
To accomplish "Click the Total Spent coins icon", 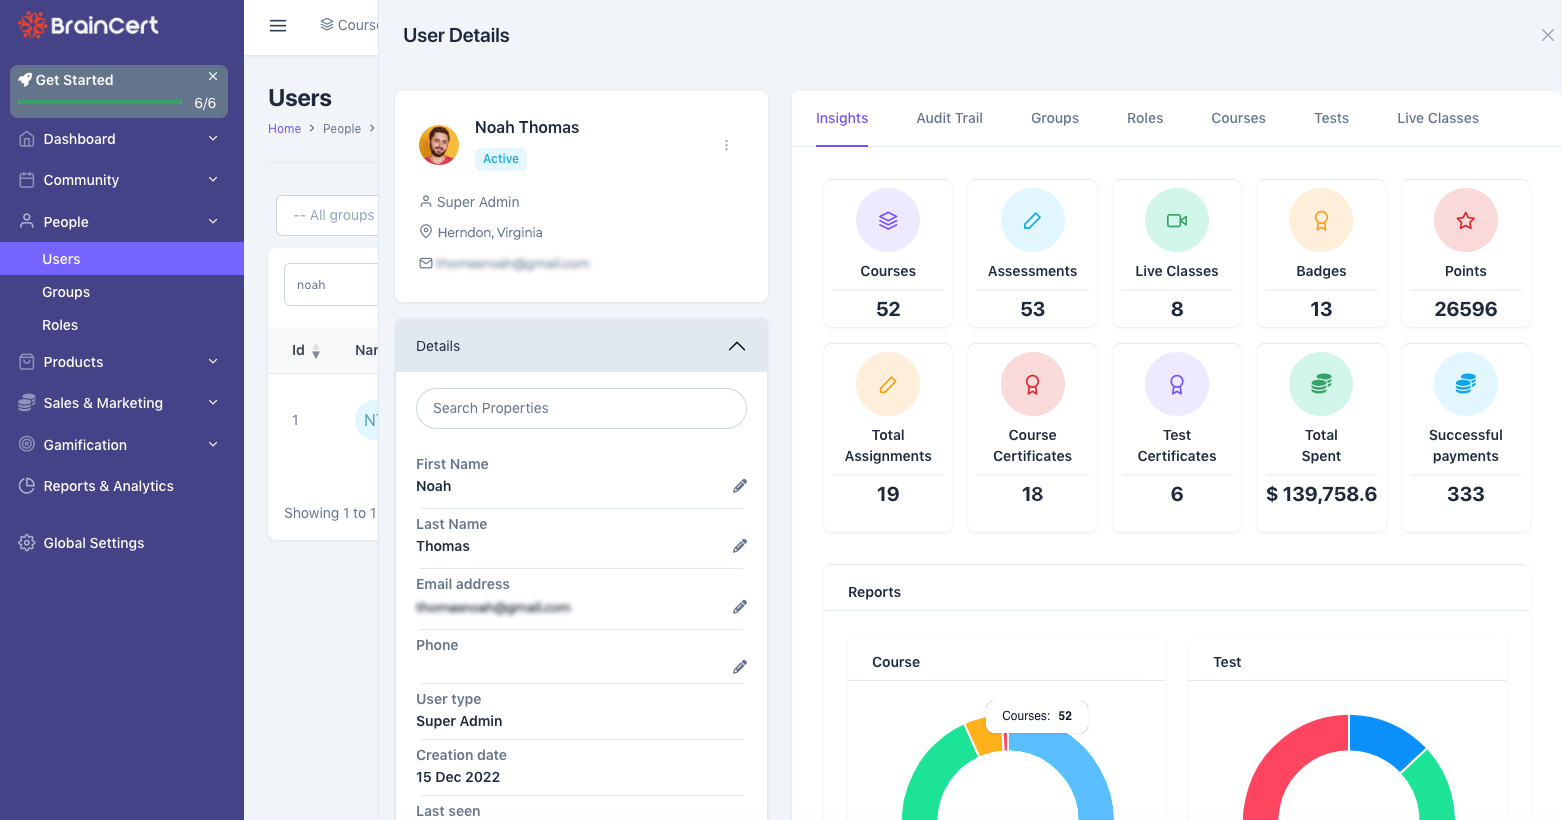I will 1321,384.
